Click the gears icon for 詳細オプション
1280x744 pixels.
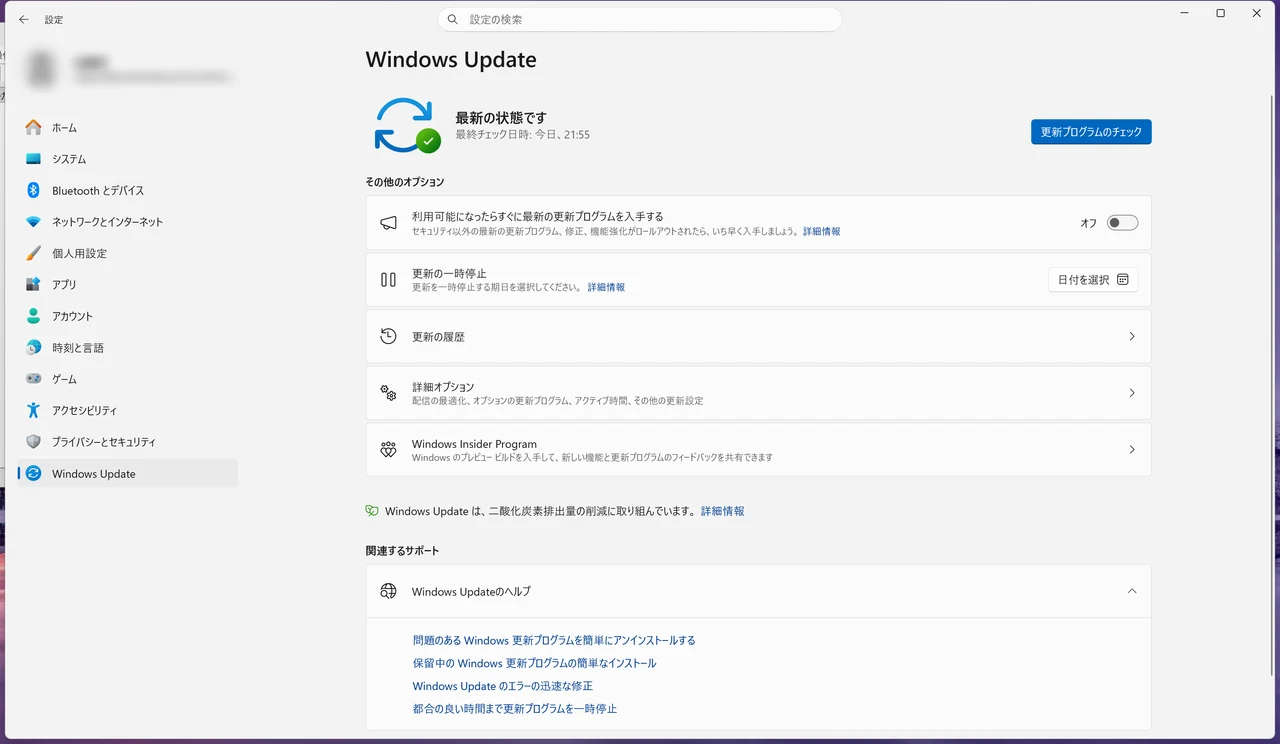point(388,393)
